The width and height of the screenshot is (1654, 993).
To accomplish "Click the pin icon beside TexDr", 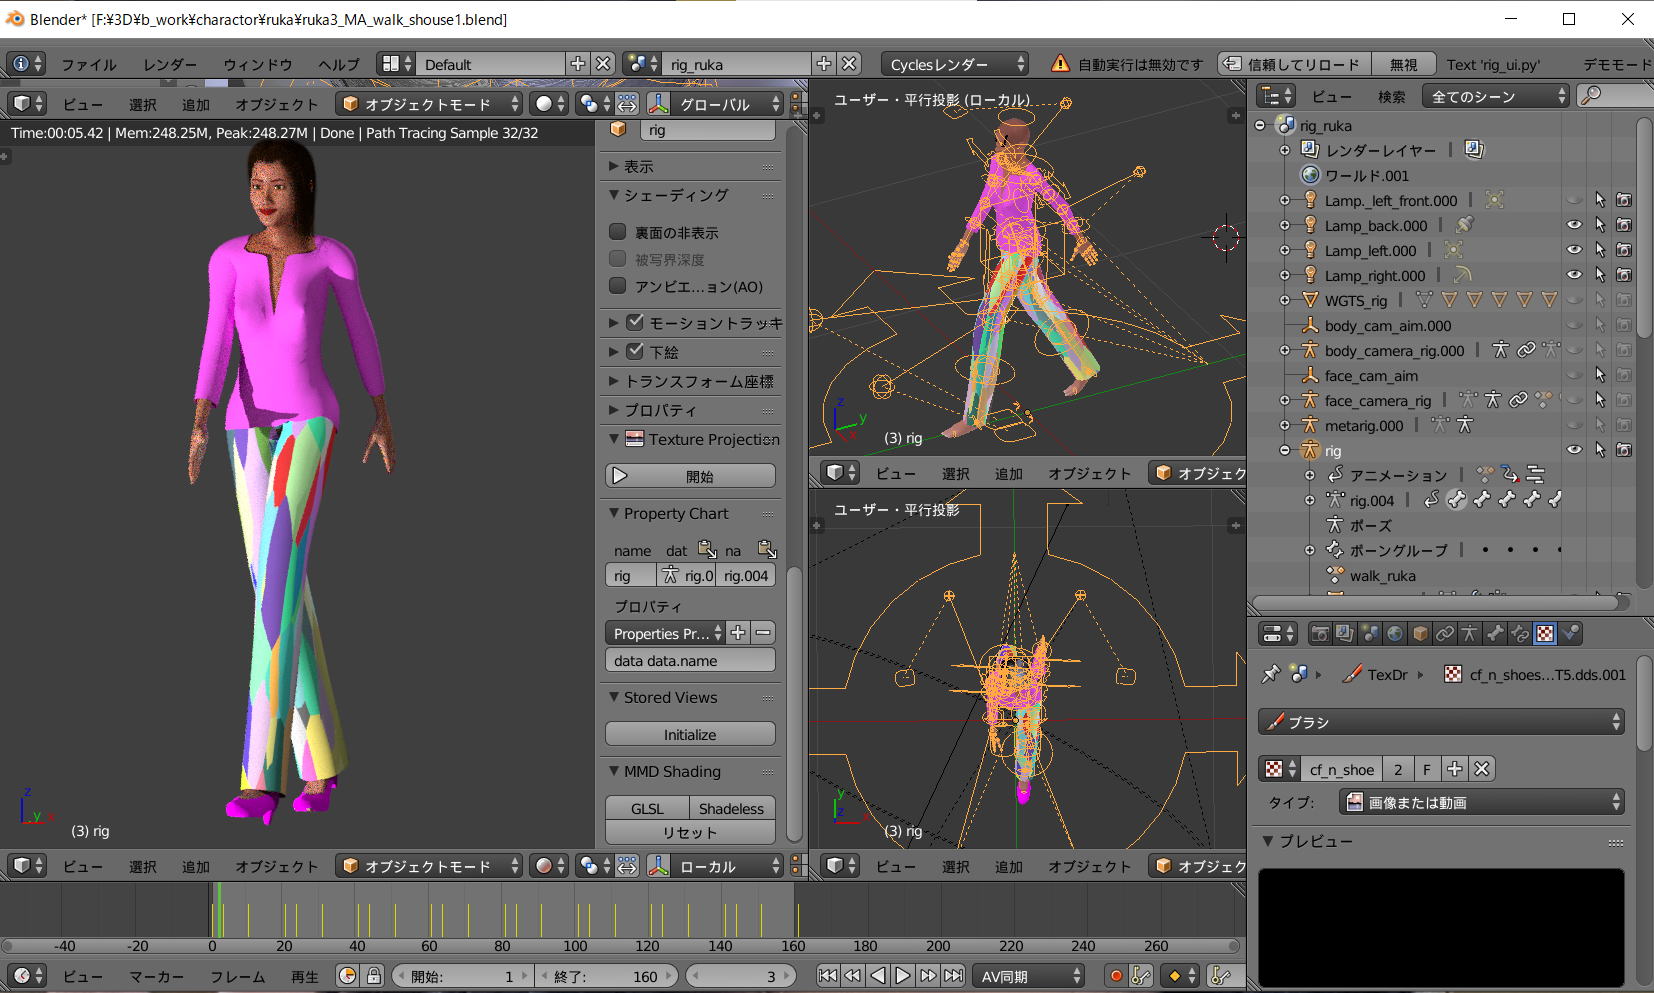I will (1270, 675).
